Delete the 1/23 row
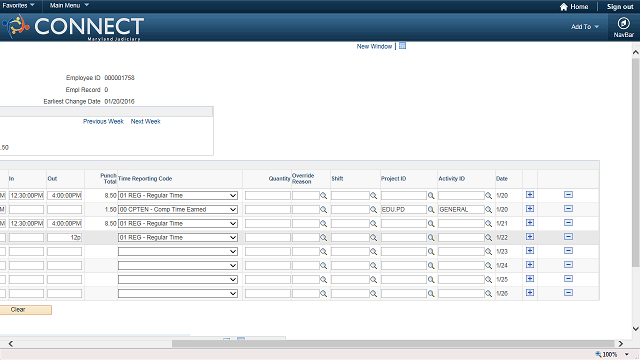 pyautogui.click(x=568, y=251)
